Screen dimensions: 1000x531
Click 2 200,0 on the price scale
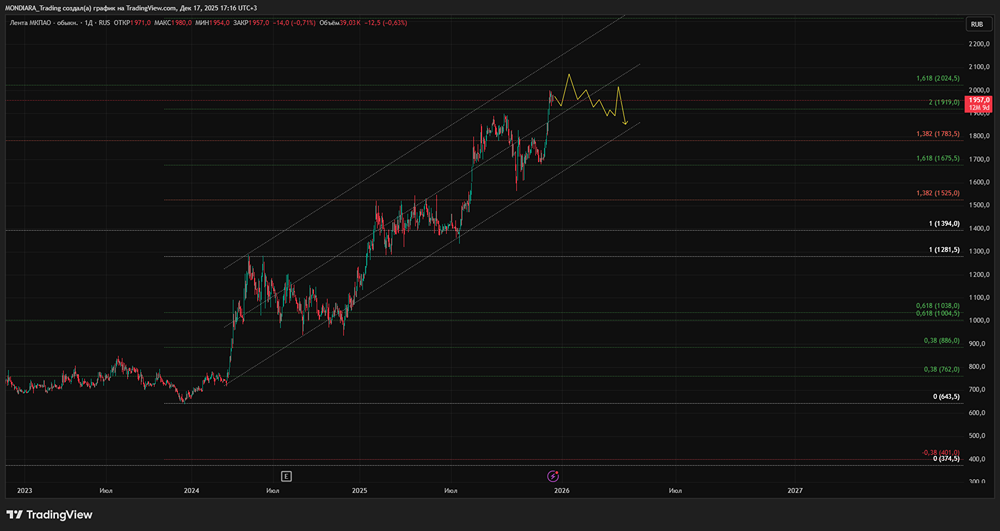click(977, 44)
